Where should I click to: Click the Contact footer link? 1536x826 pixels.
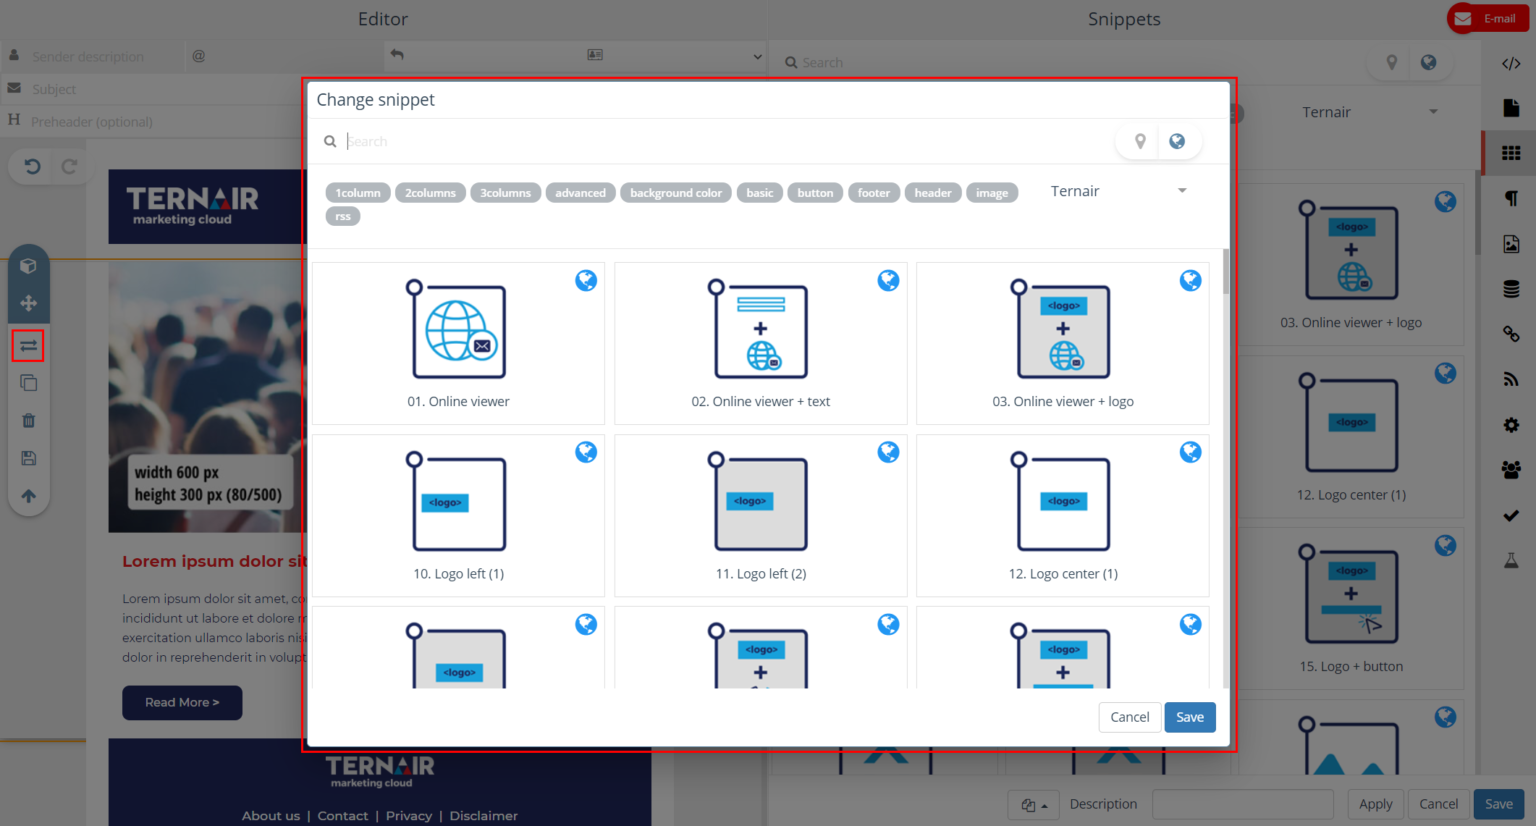343,816
